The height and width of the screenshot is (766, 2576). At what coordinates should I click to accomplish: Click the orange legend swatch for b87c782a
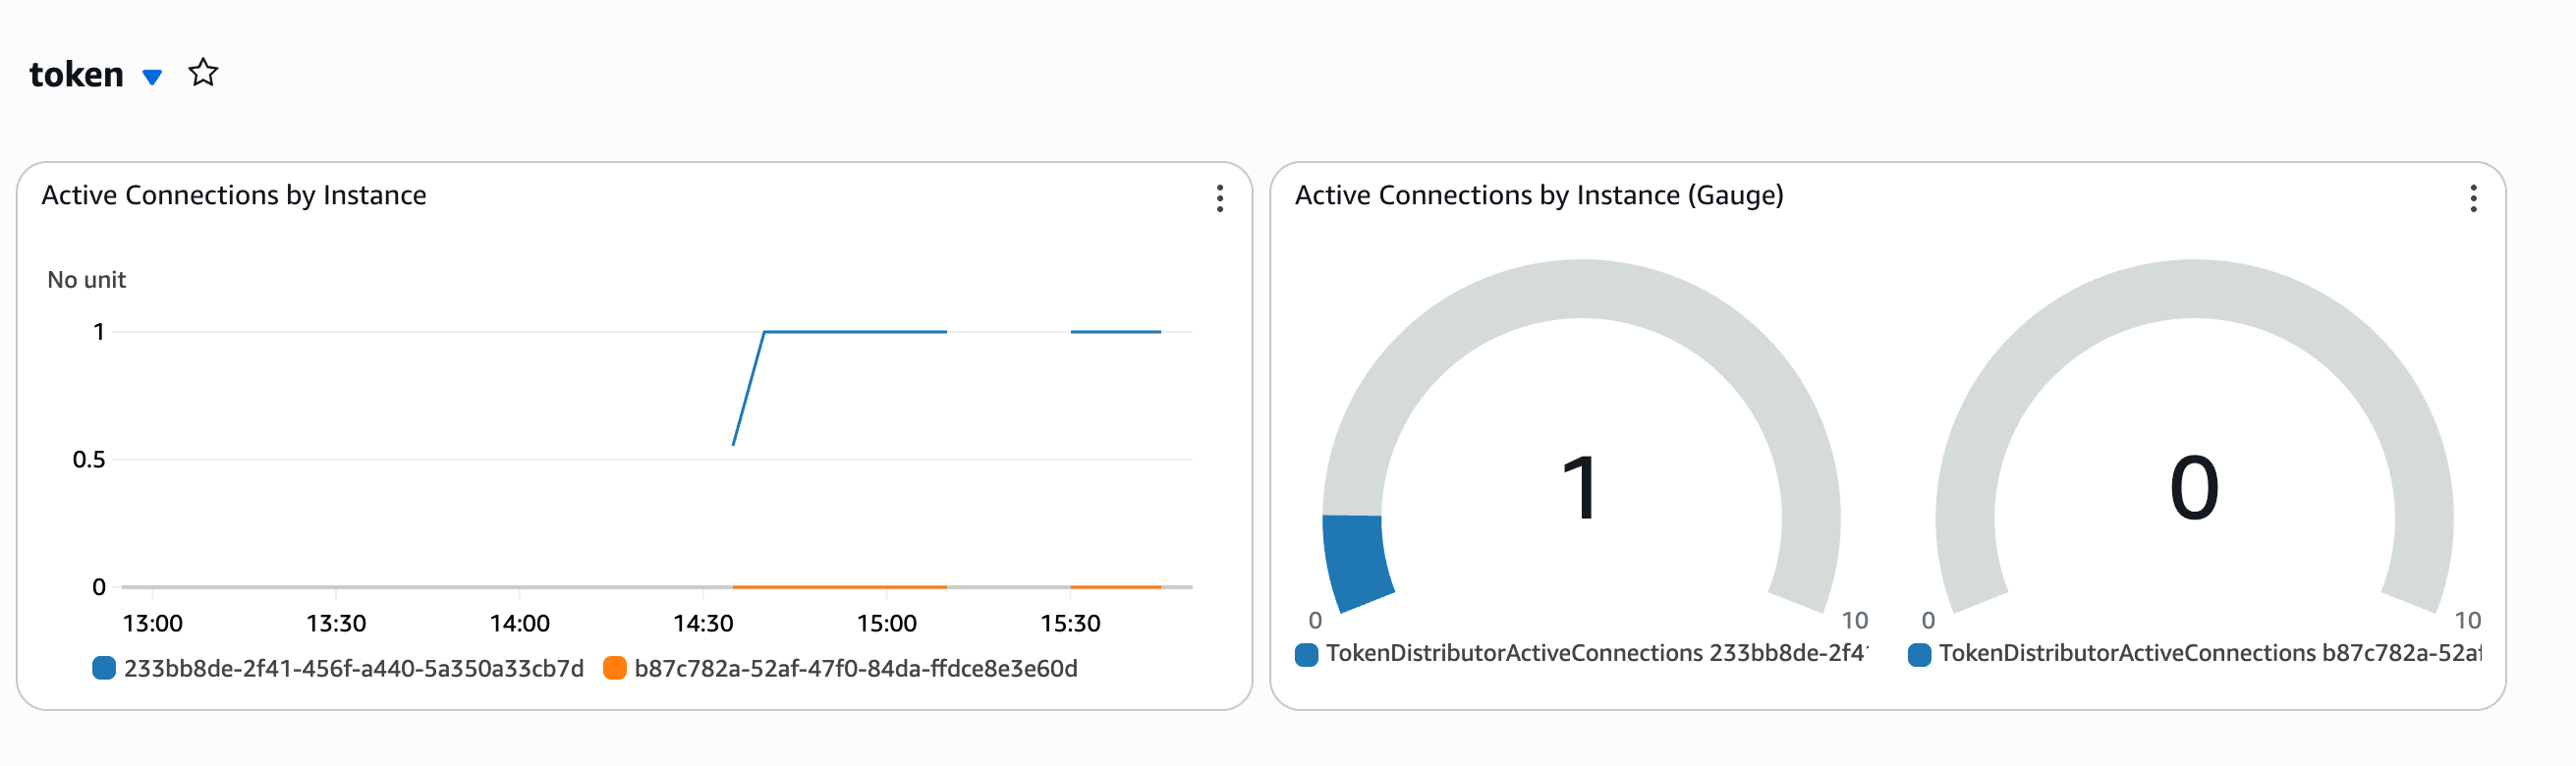[x=615, y=668]
